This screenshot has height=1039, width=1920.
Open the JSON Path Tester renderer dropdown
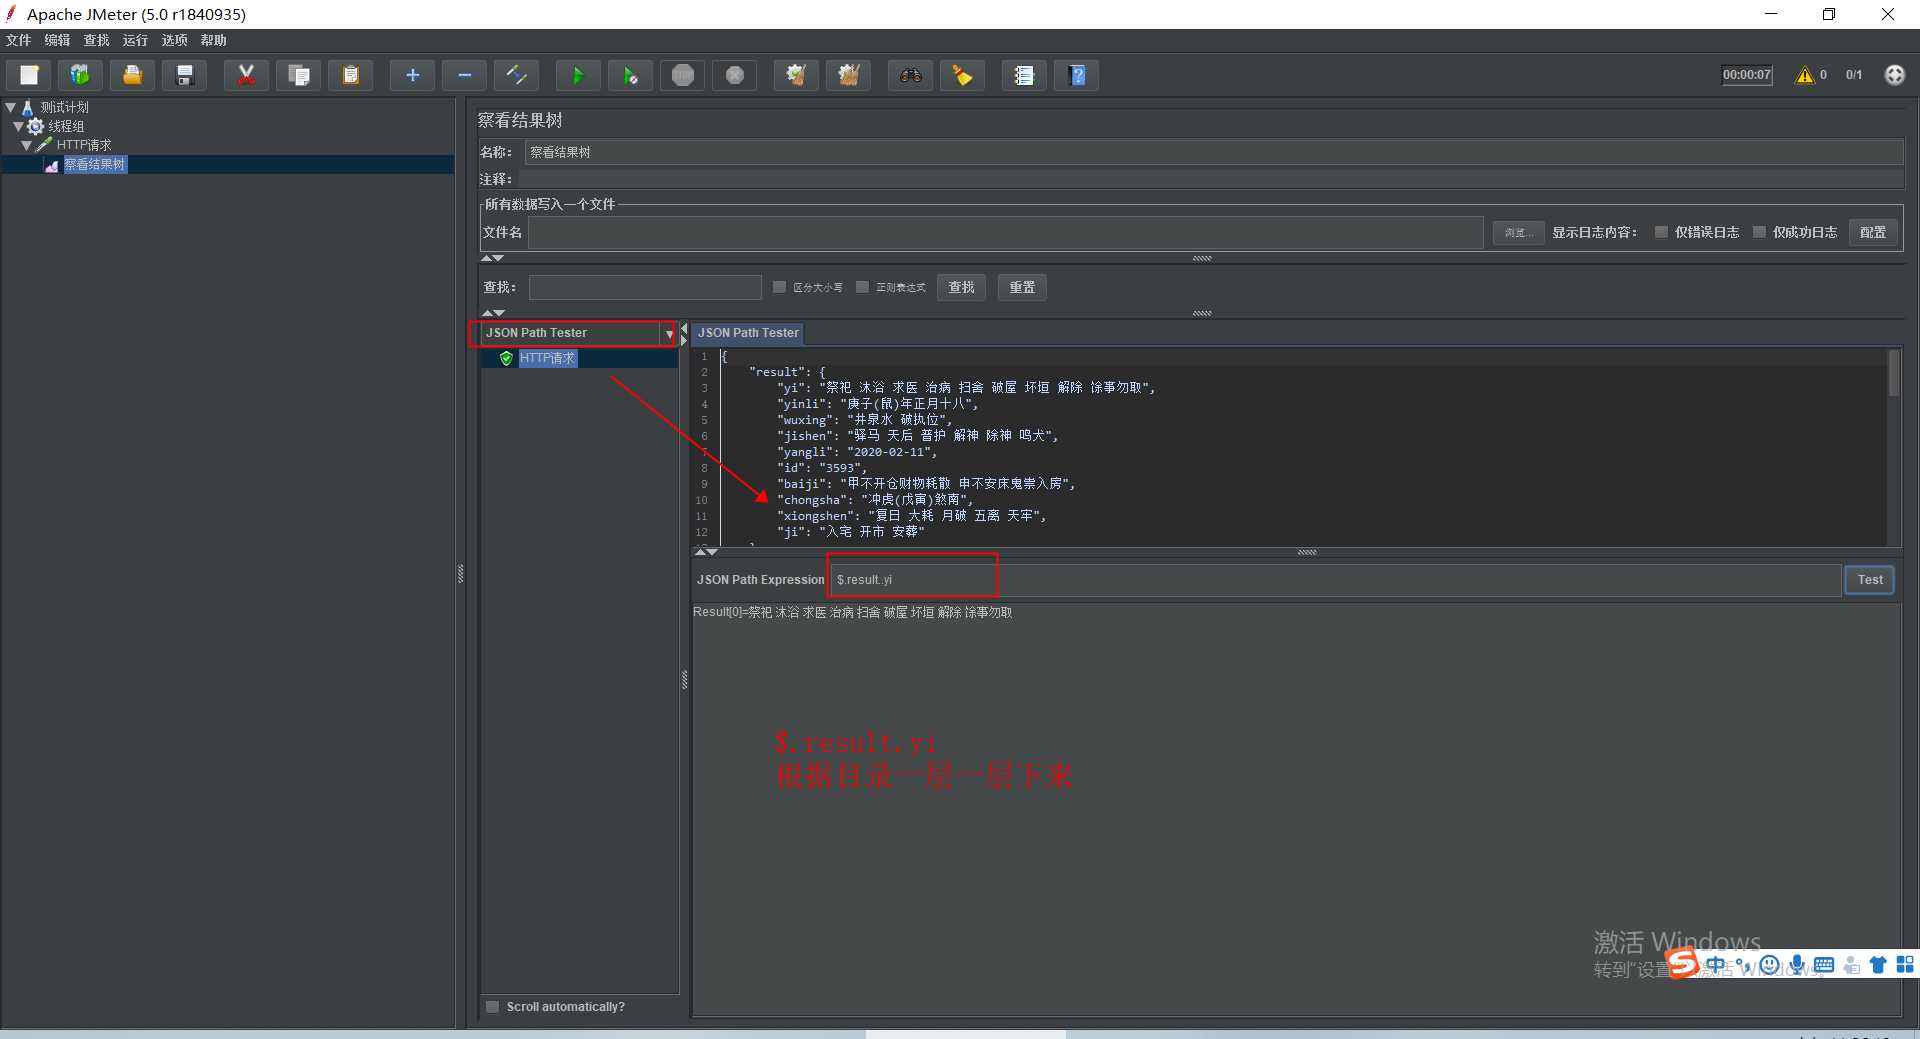(669, 334)
